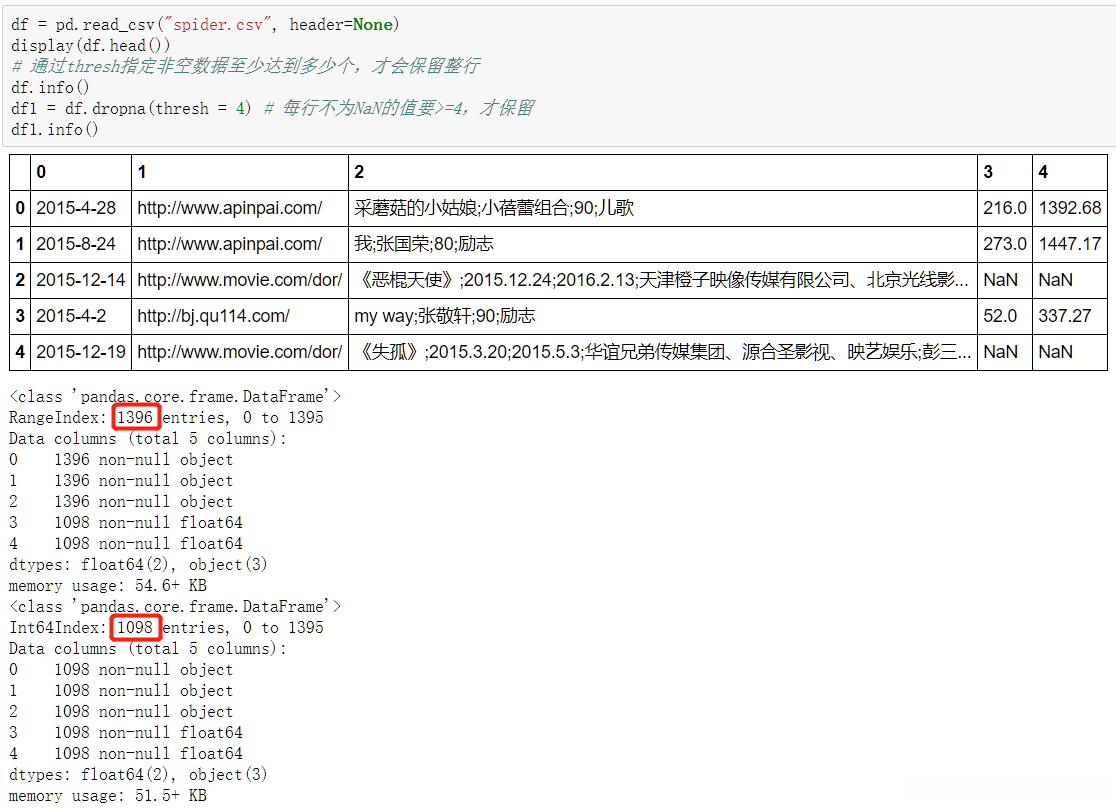Click first info line '3 1098 non-null float64'

click(x=125, y=523)
